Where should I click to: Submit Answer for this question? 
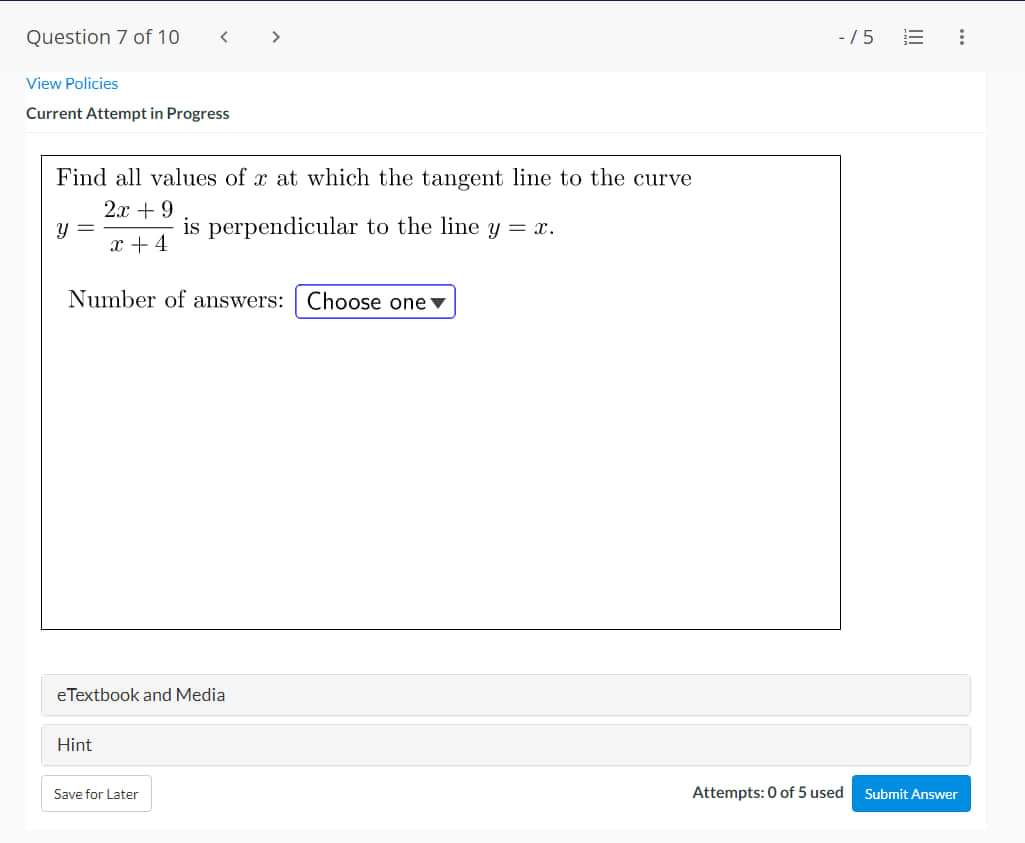[x=910, y=793]
